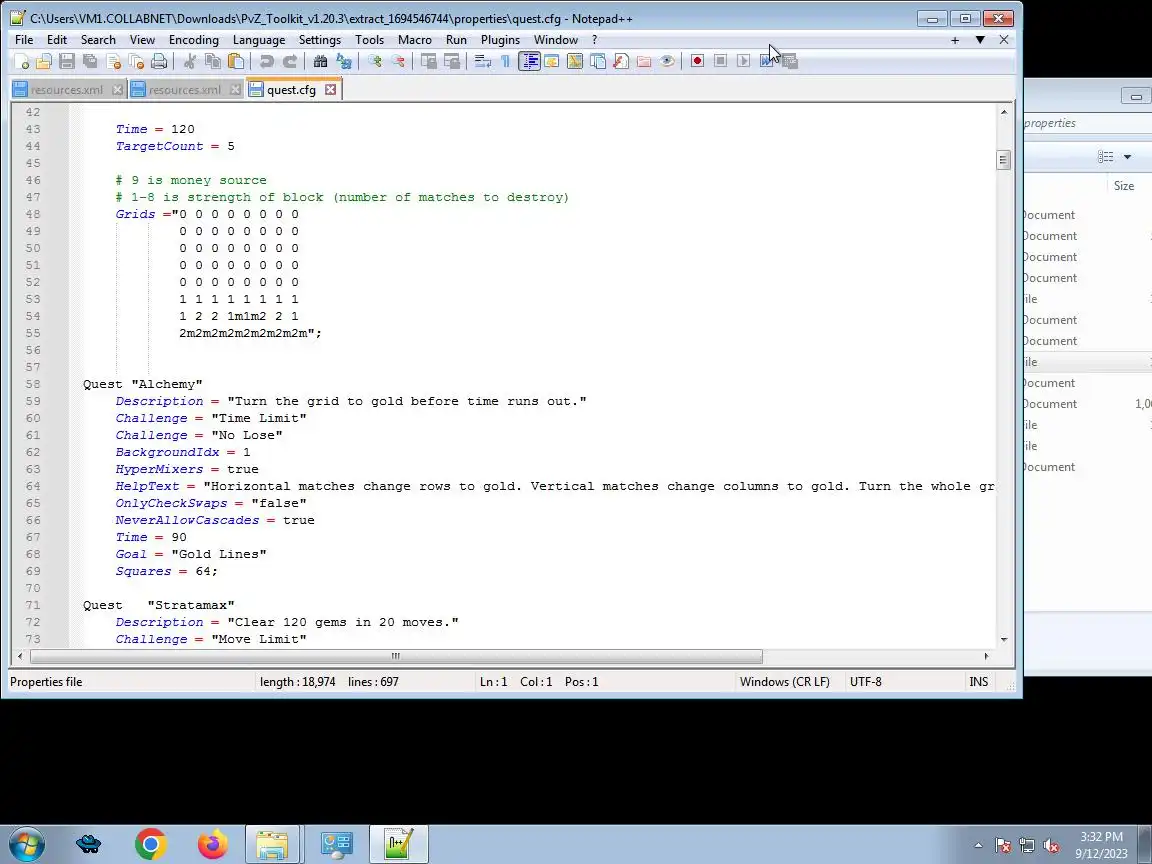The height and width of the screenshot is (864, 1152).
Task: Click the Stop Recording macro icon
Action: tap(721, 61)
